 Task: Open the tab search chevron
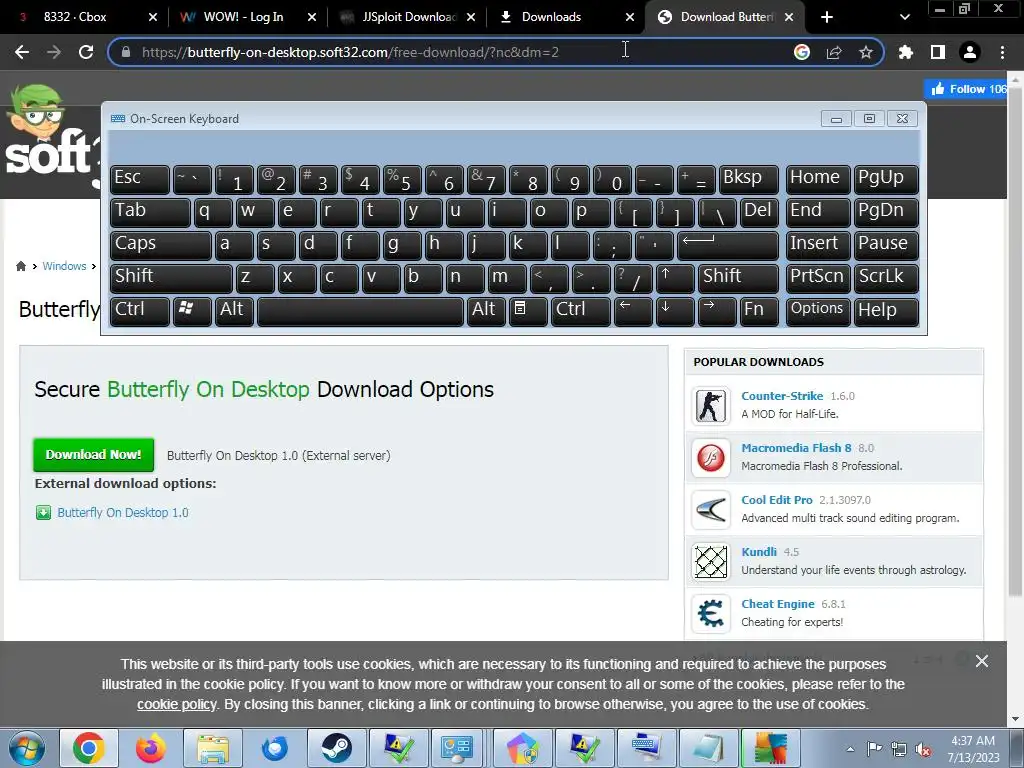click(x=904, y=17)
